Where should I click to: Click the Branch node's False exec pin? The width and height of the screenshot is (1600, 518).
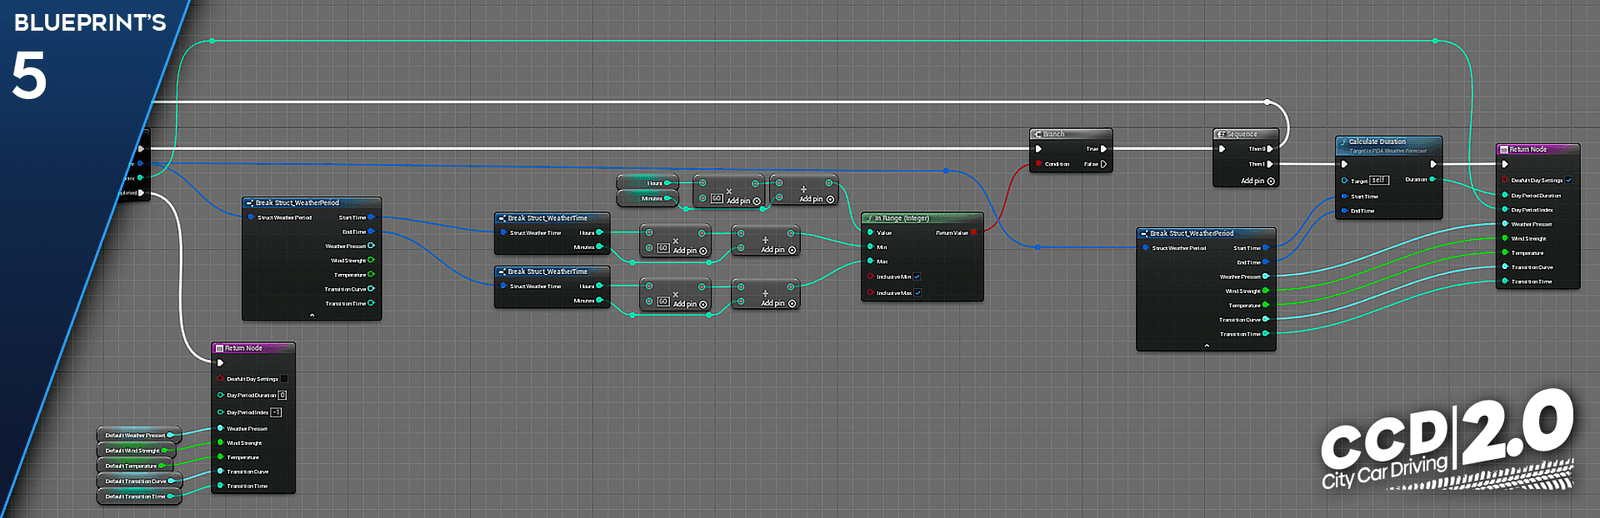1104,164
